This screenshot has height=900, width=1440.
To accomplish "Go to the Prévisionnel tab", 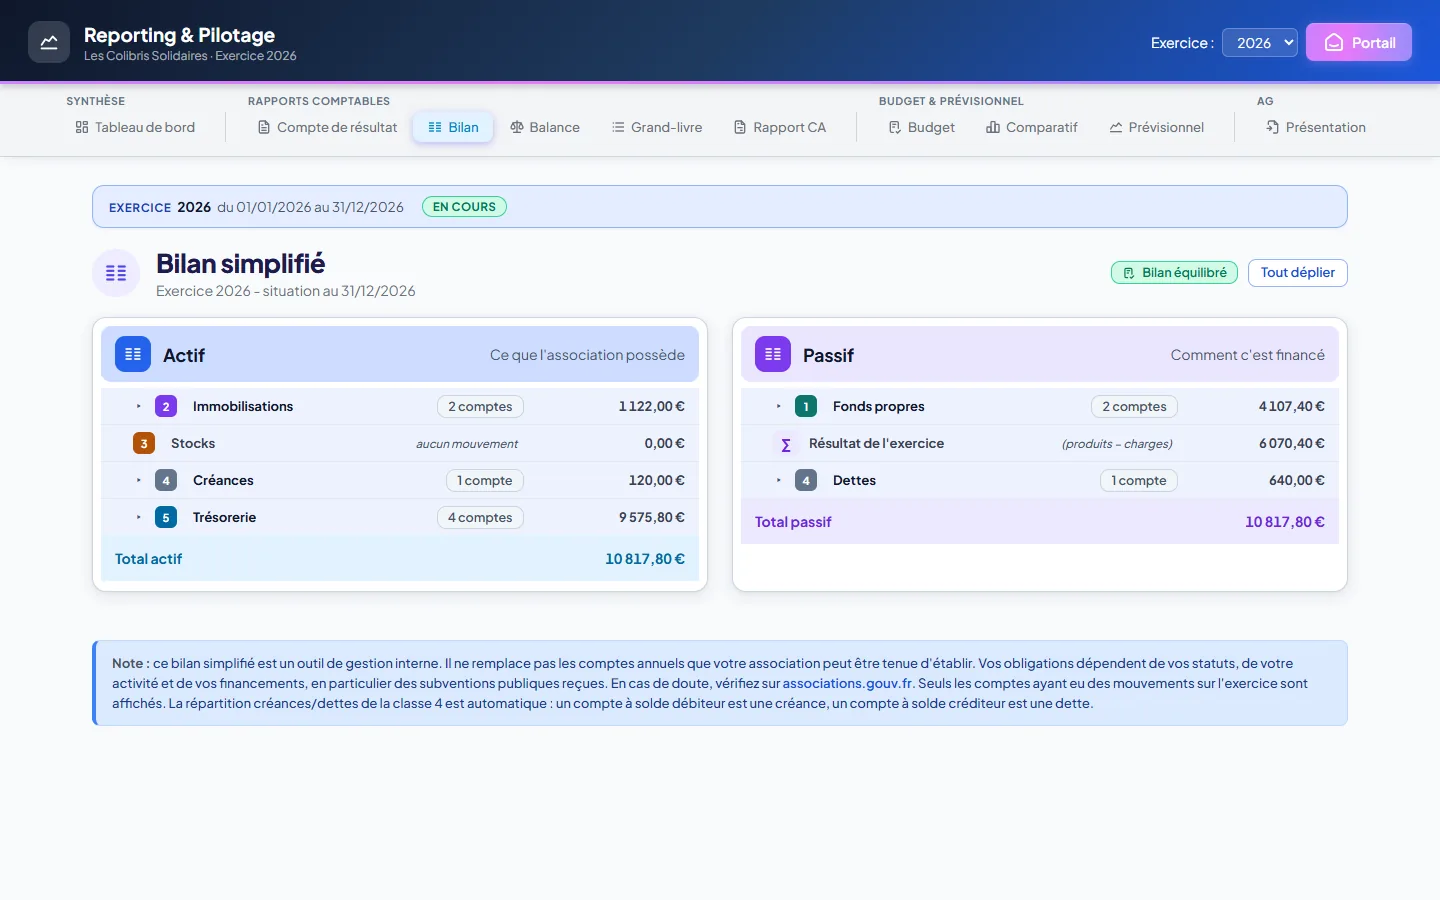I will tap(1157, 127).
